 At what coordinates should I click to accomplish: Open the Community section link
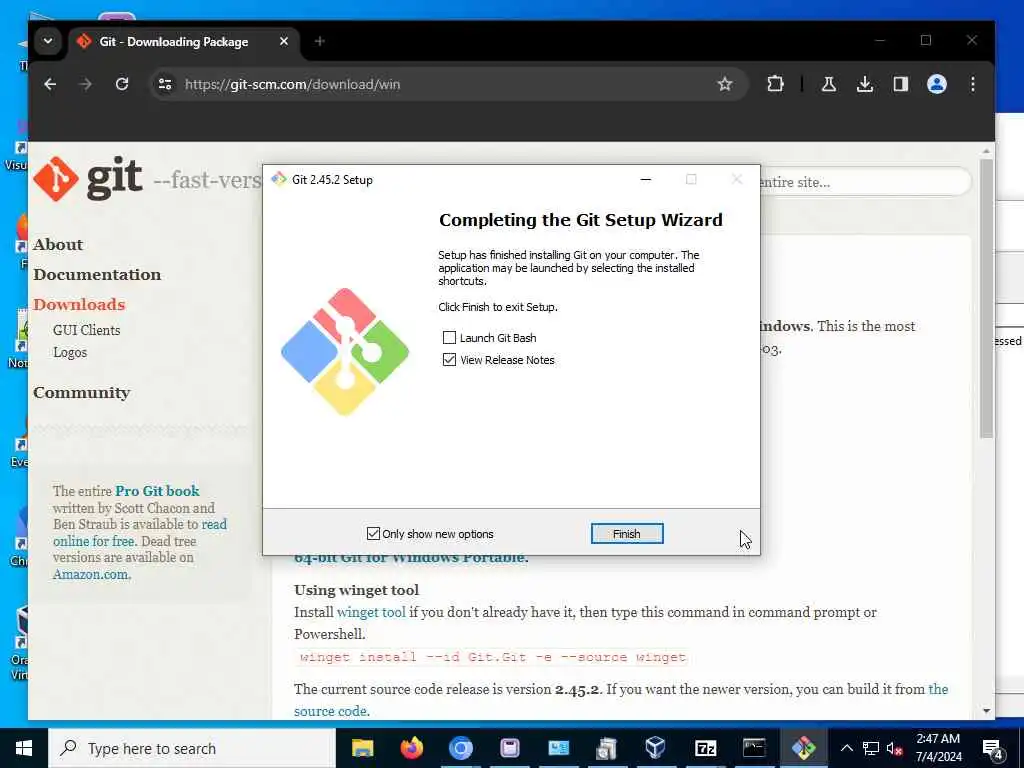(82, 392)
